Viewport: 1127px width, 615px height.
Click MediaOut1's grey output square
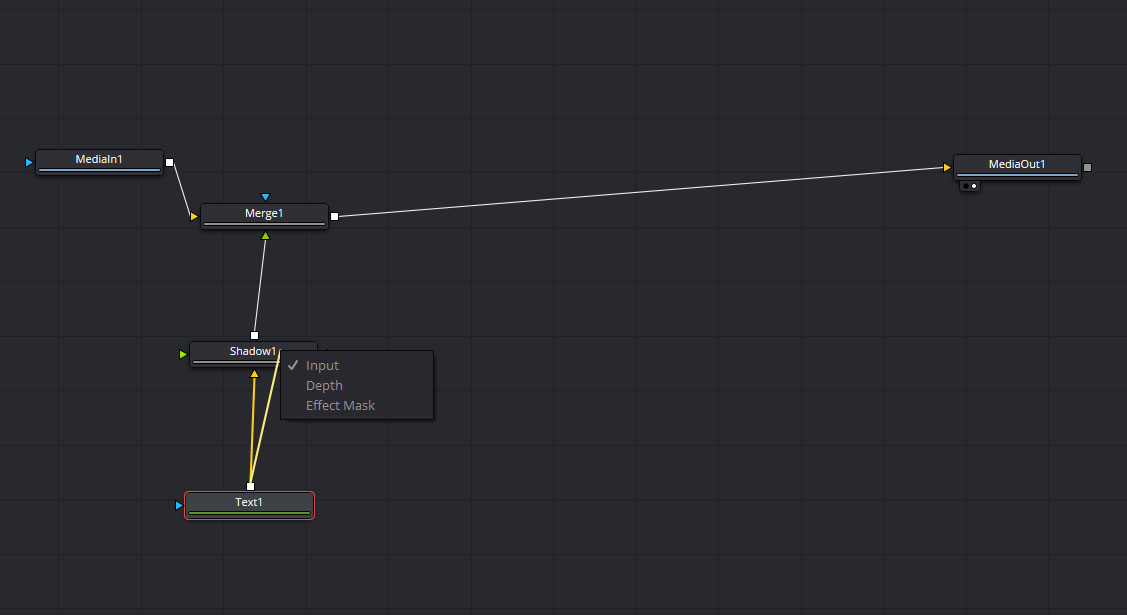(x=1087, y=167)
